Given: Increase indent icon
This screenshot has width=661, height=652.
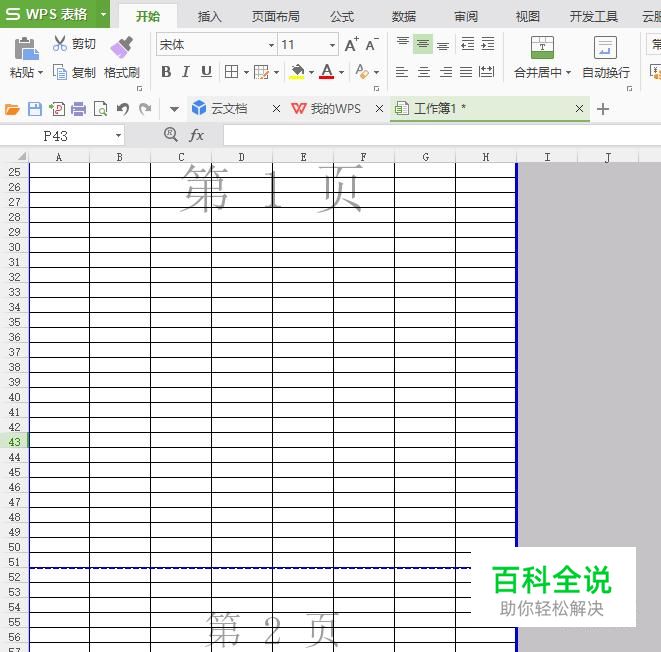Looking at the screenshot, I should (x=488, y=44).
